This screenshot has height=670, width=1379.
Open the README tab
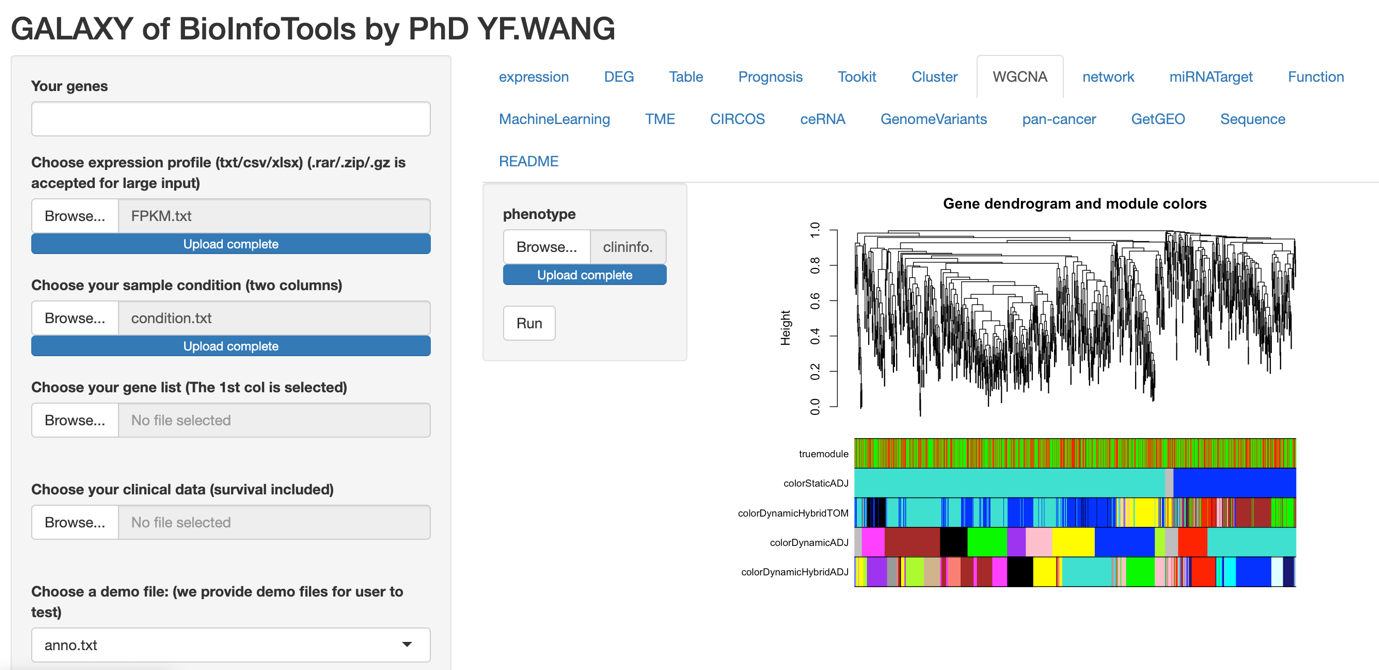(528, 161)
